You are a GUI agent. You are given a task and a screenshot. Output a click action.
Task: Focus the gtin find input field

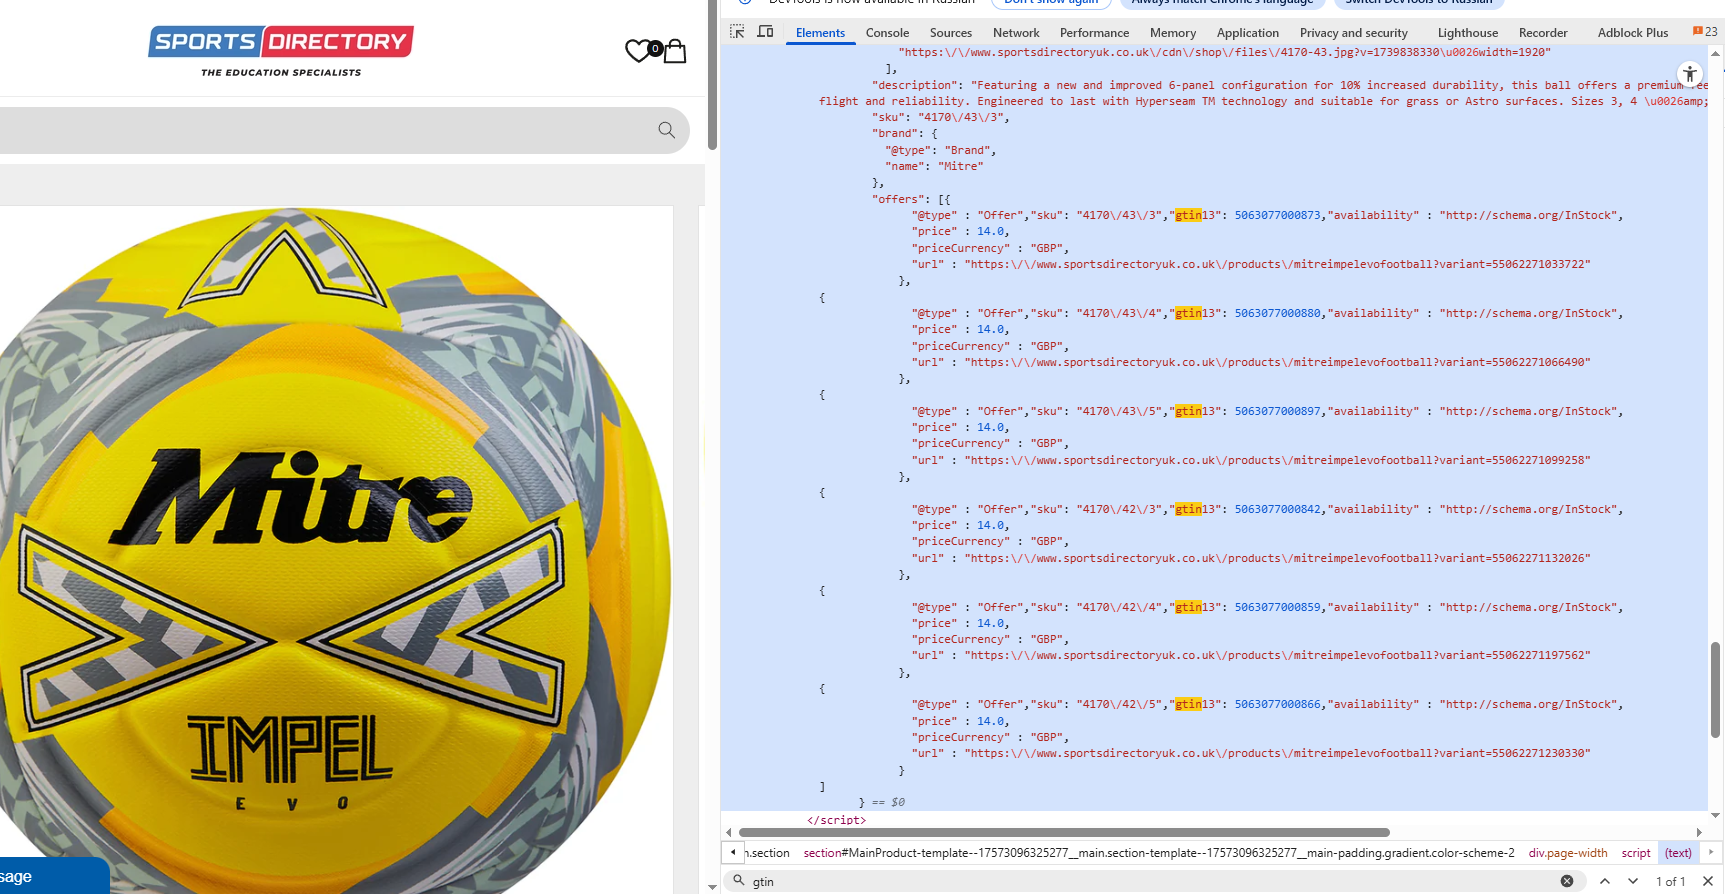(1150, 881)
